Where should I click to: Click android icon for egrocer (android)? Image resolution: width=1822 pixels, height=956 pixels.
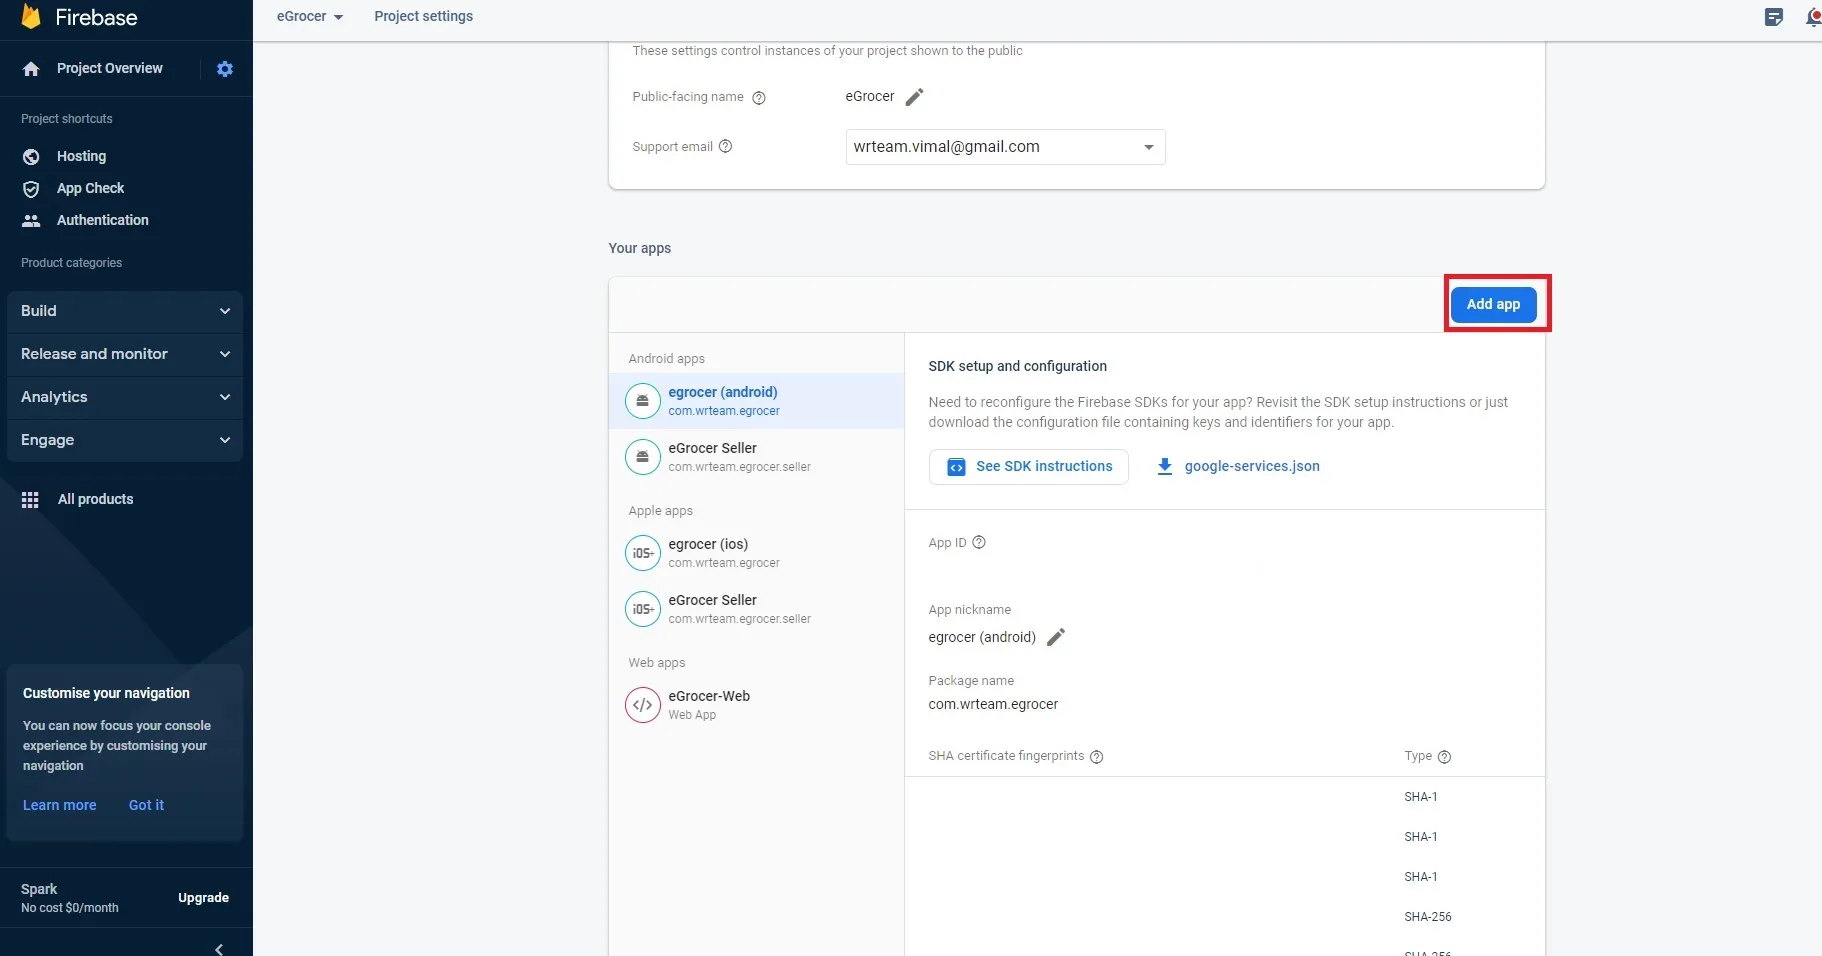[x=643, y=401]
